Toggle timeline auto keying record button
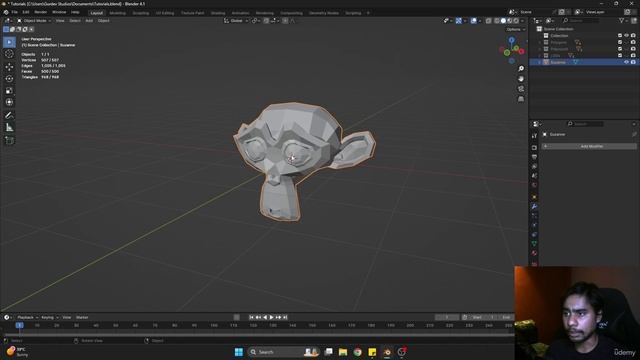The width and height of the screenshot is (640, 360). [236, 317]
